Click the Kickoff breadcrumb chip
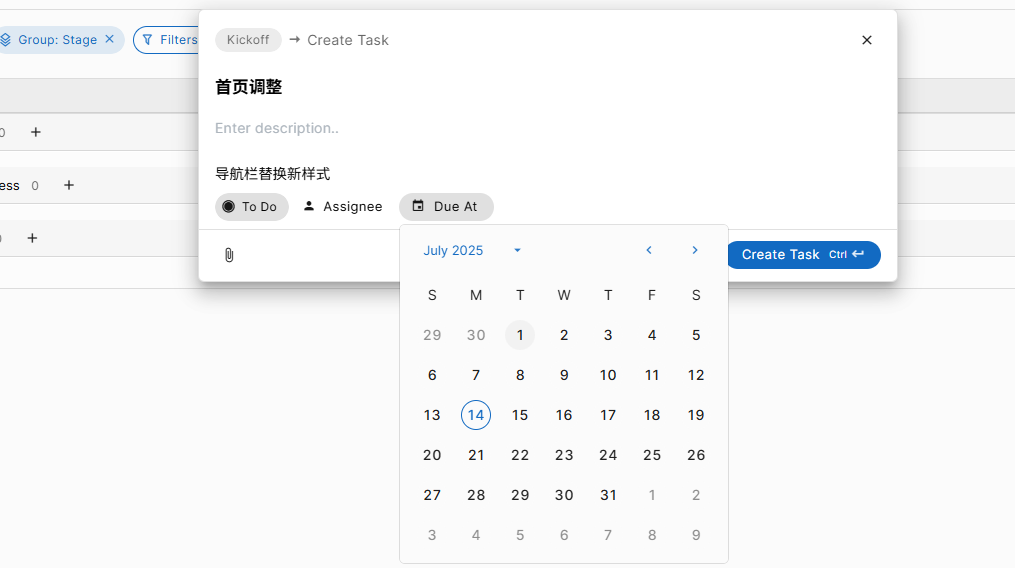1015x568 pixels. [x=248, y=40]
